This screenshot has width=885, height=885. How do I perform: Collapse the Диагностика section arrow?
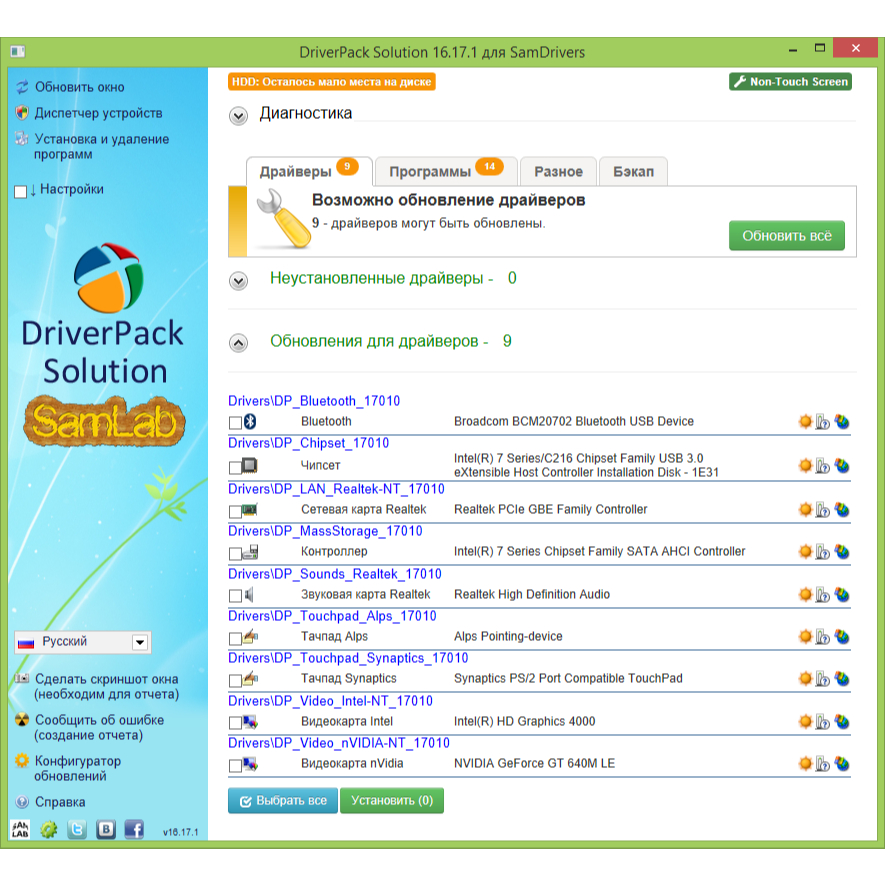pos(238,116)
